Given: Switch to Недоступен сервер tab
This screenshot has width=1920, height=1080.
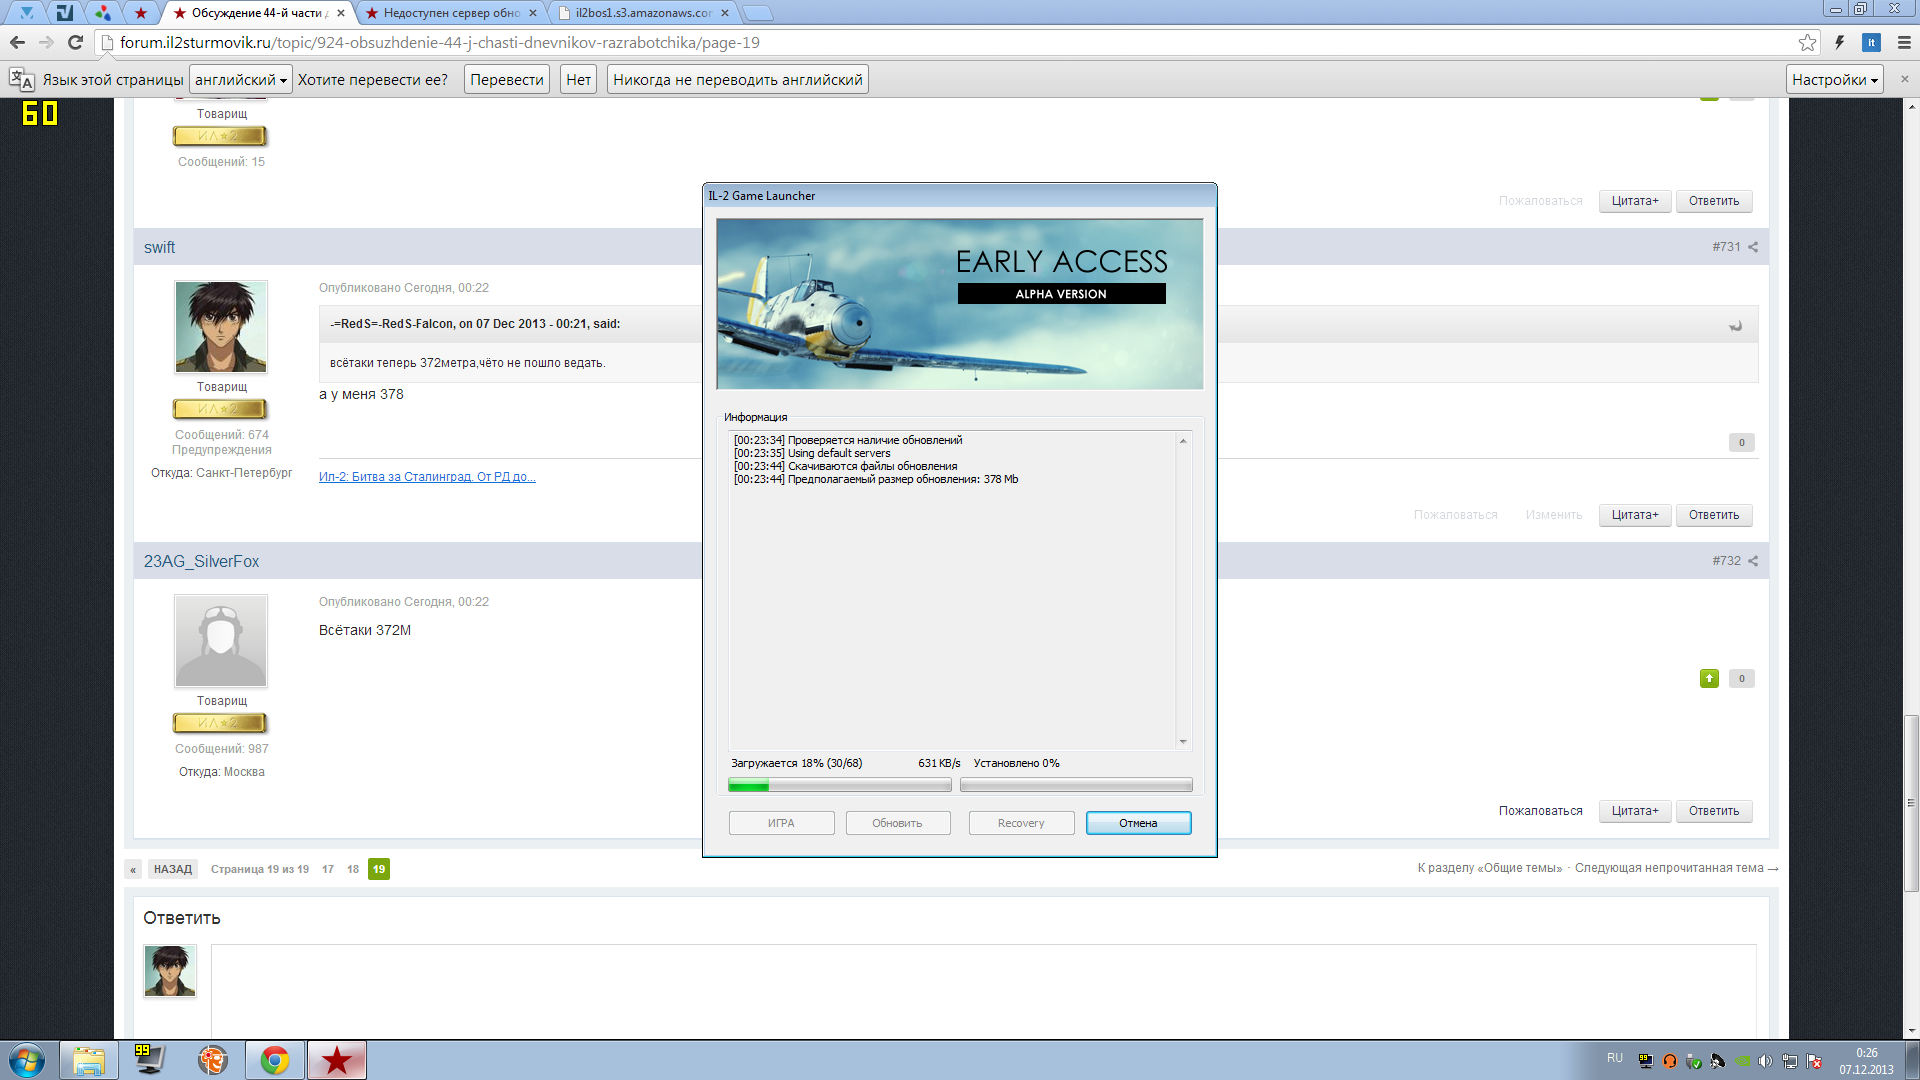Looking at the screenshot, I should pos(450,13).
